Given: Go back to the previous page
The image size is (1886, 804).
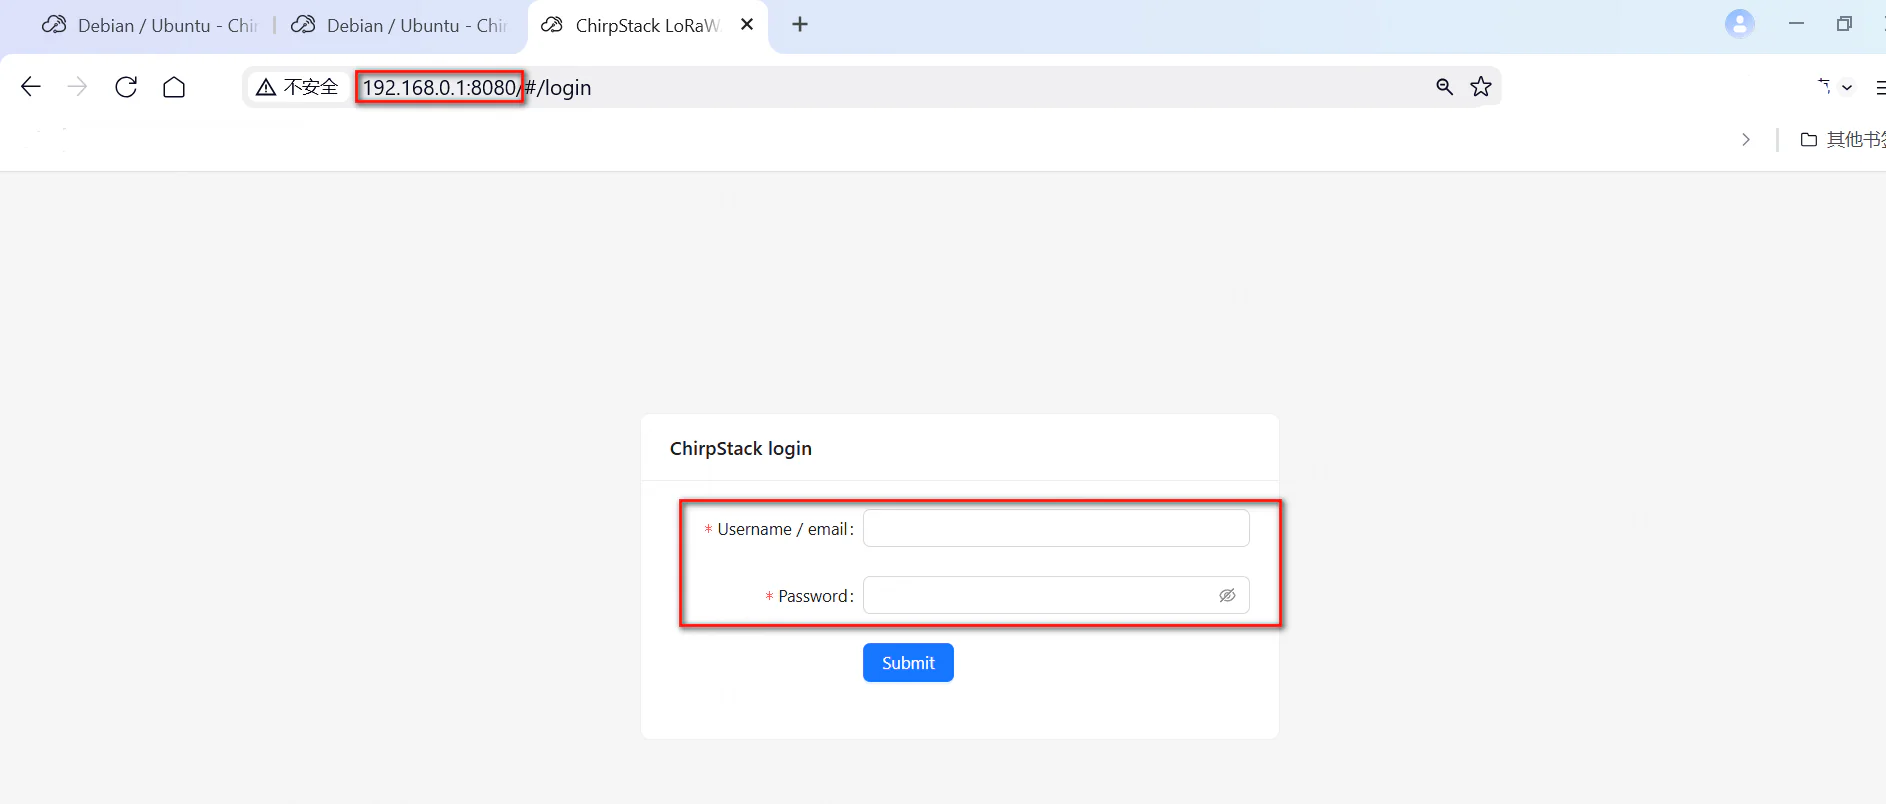Looking at the screenshot, I should (x=31, y=87).
